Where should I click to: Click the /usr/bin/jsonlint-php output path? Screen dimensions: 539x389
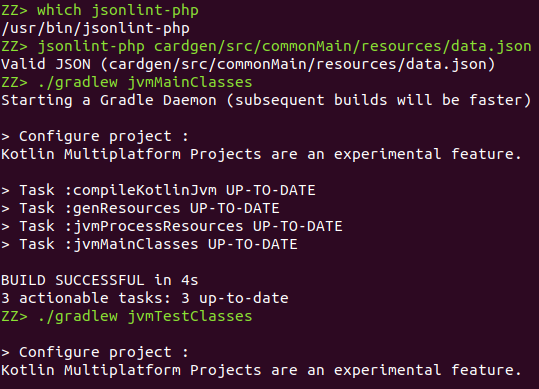96,28
